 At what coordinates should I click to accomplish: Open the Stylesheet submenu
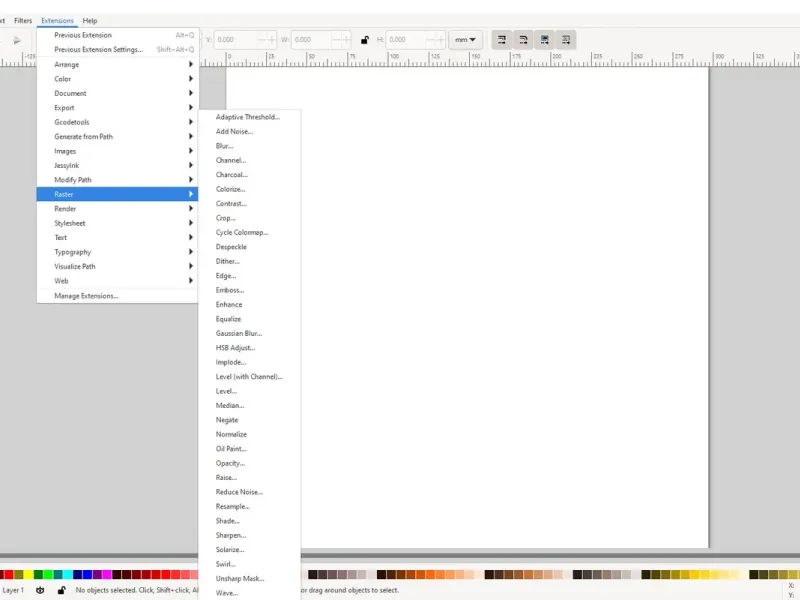[x=117, y=223]
